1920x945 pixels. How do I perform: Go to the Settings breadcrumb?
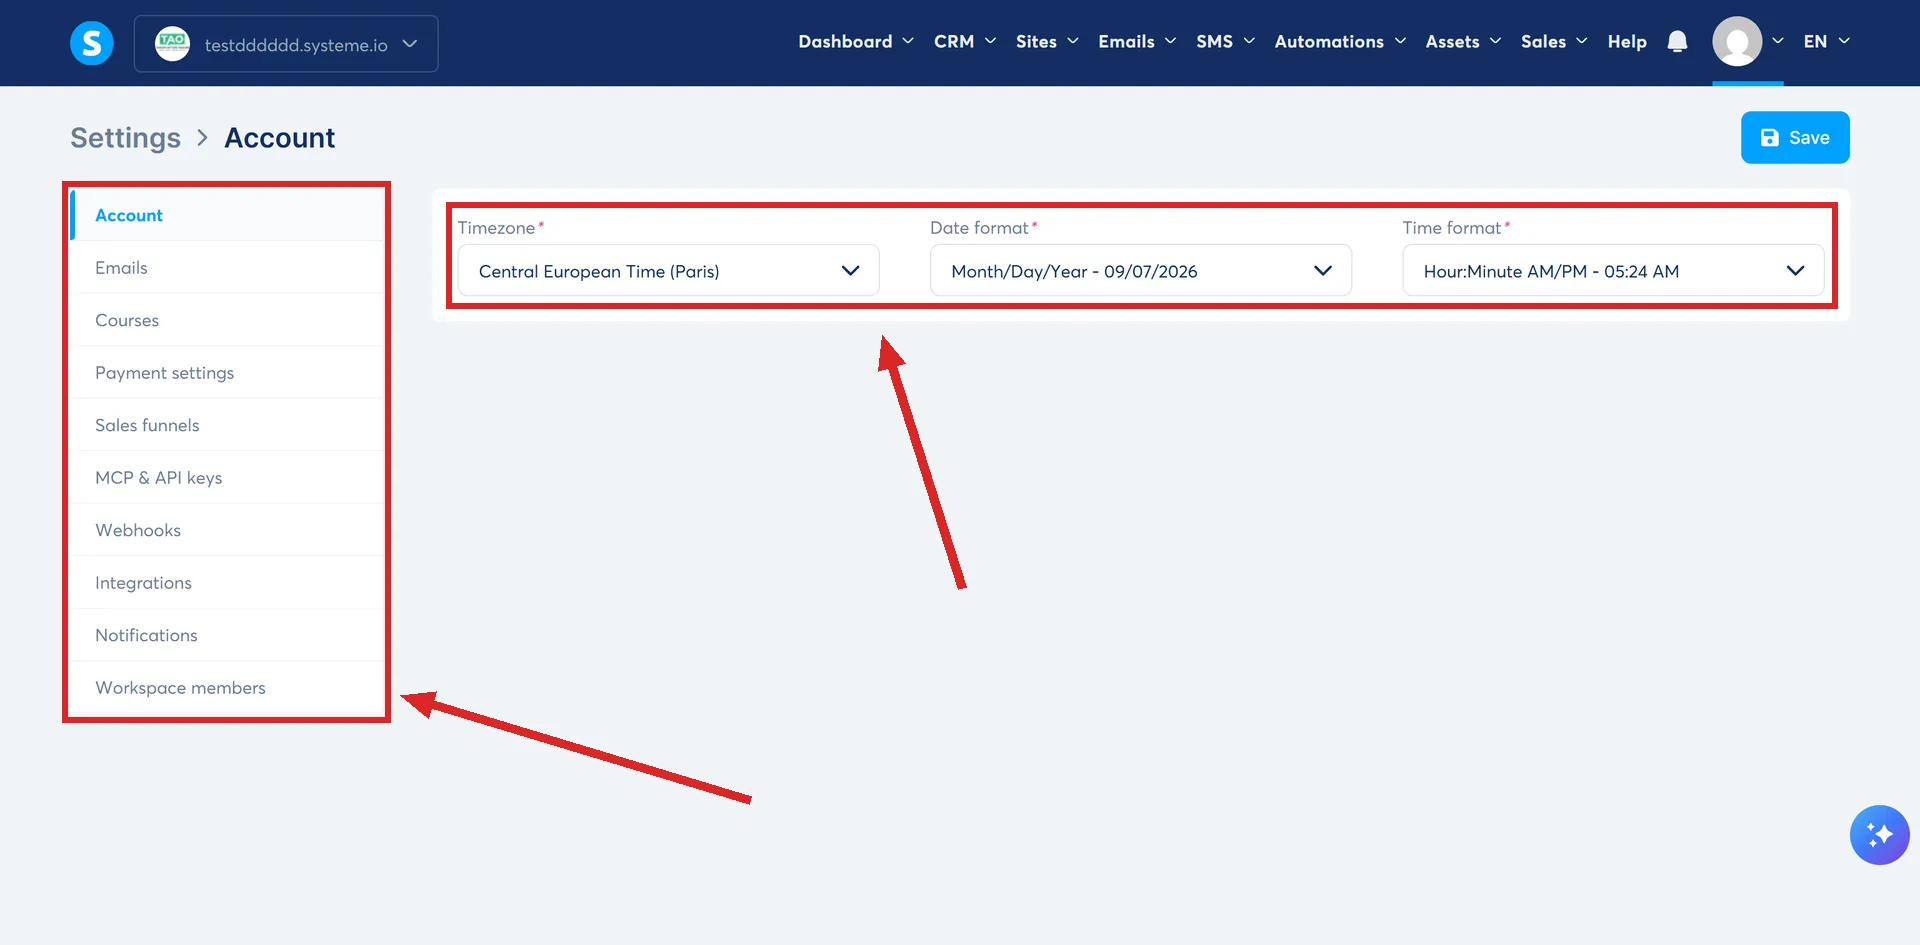pyautogui.click(x=125, y=138)
